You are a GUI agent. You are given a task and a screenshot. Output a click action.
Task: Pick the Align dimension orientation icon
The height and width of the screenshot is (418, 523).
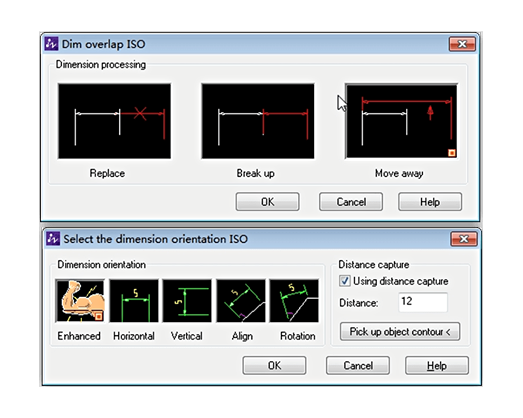[x=241, y=301]
